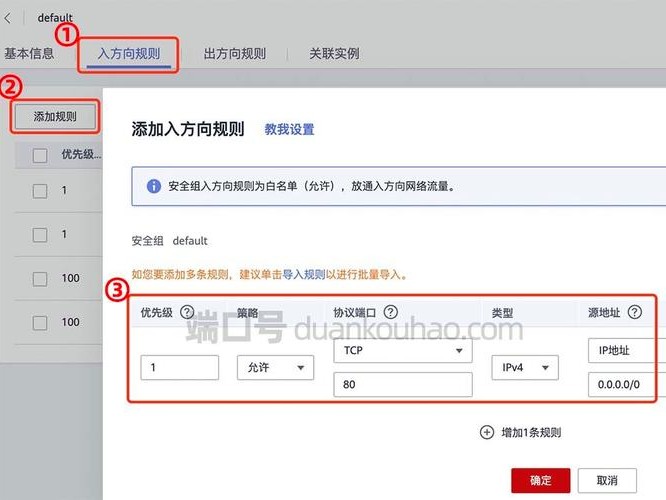666x500 pixels.
Task: Click the blue info icon in notice
Action: click(x=153, y=186)
